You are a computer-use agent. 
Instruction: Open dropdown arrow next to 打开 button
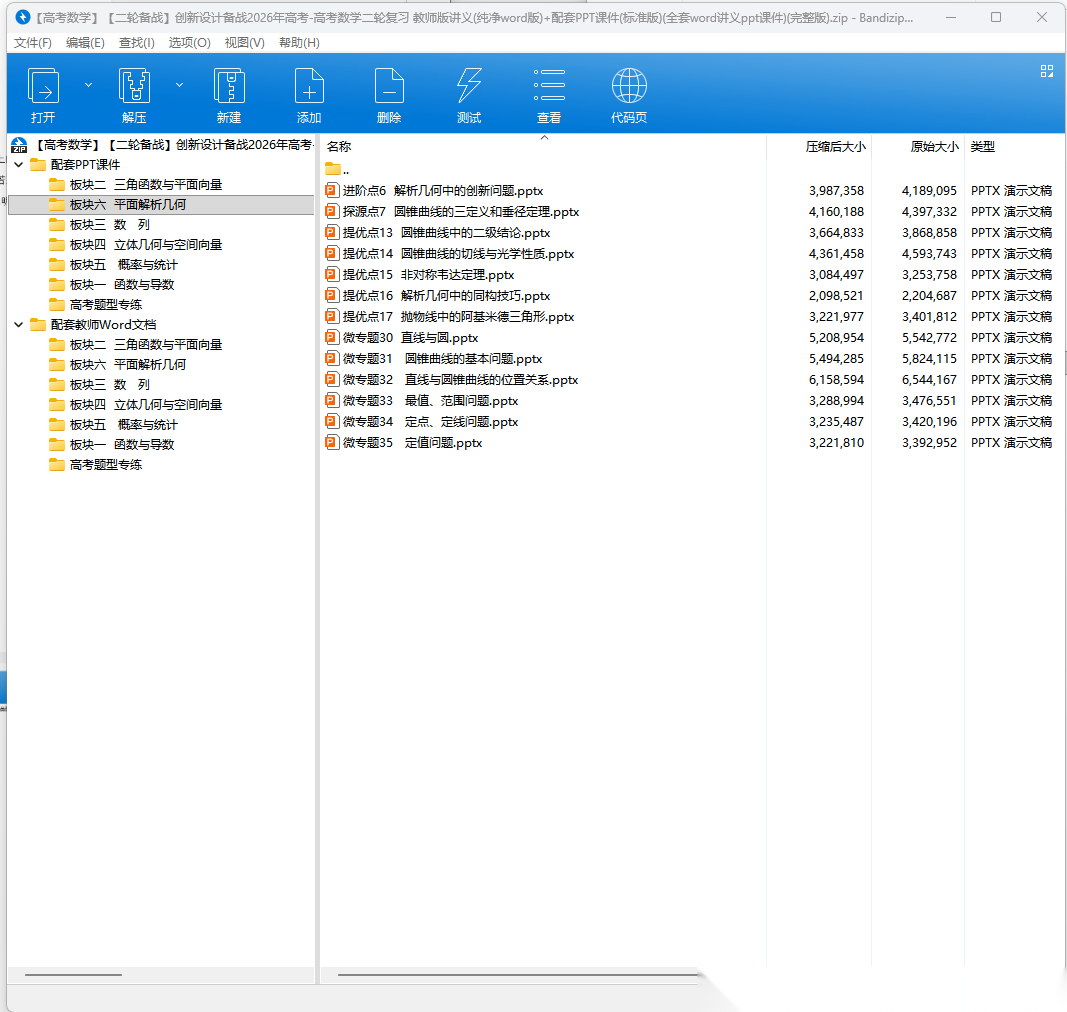(x=88, y=85)
